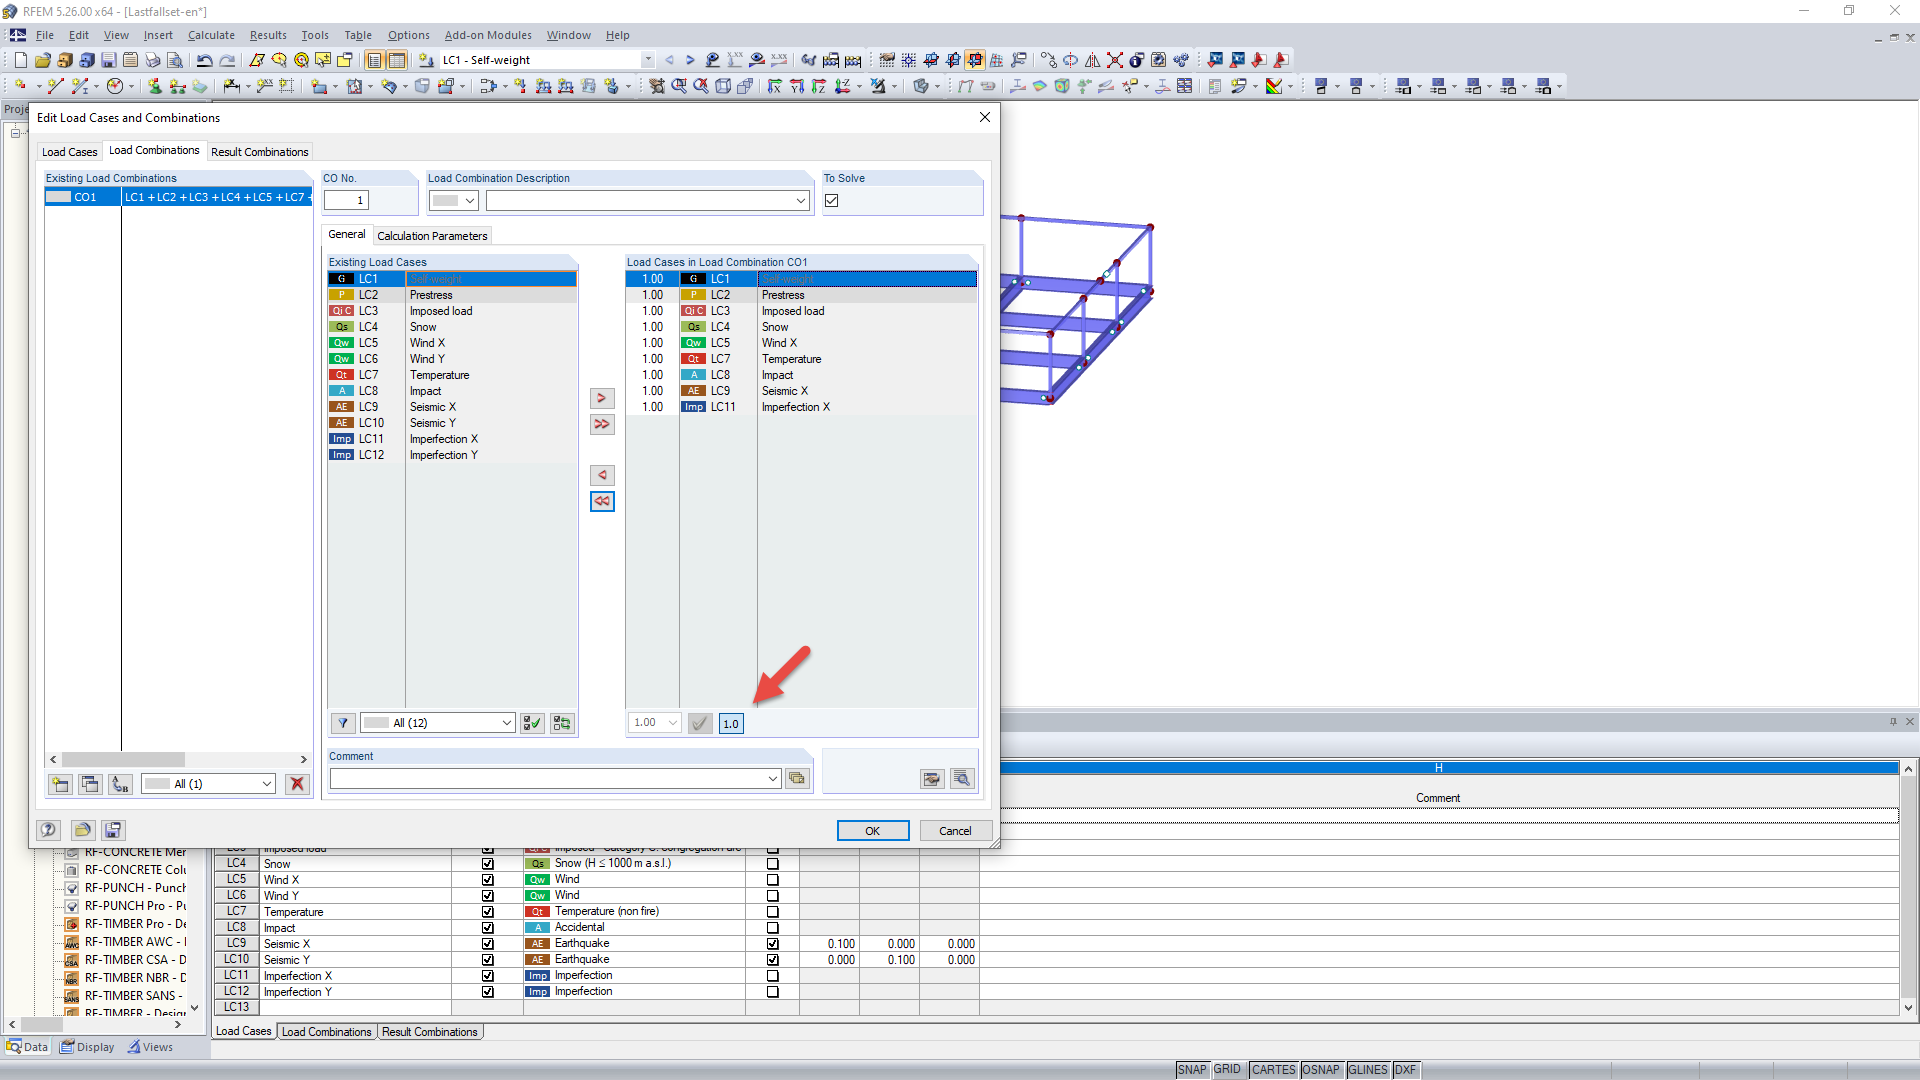
Task: Toggle the LC12 Imperfection Y checkbox in the table
Action: (x=488, y=992)
